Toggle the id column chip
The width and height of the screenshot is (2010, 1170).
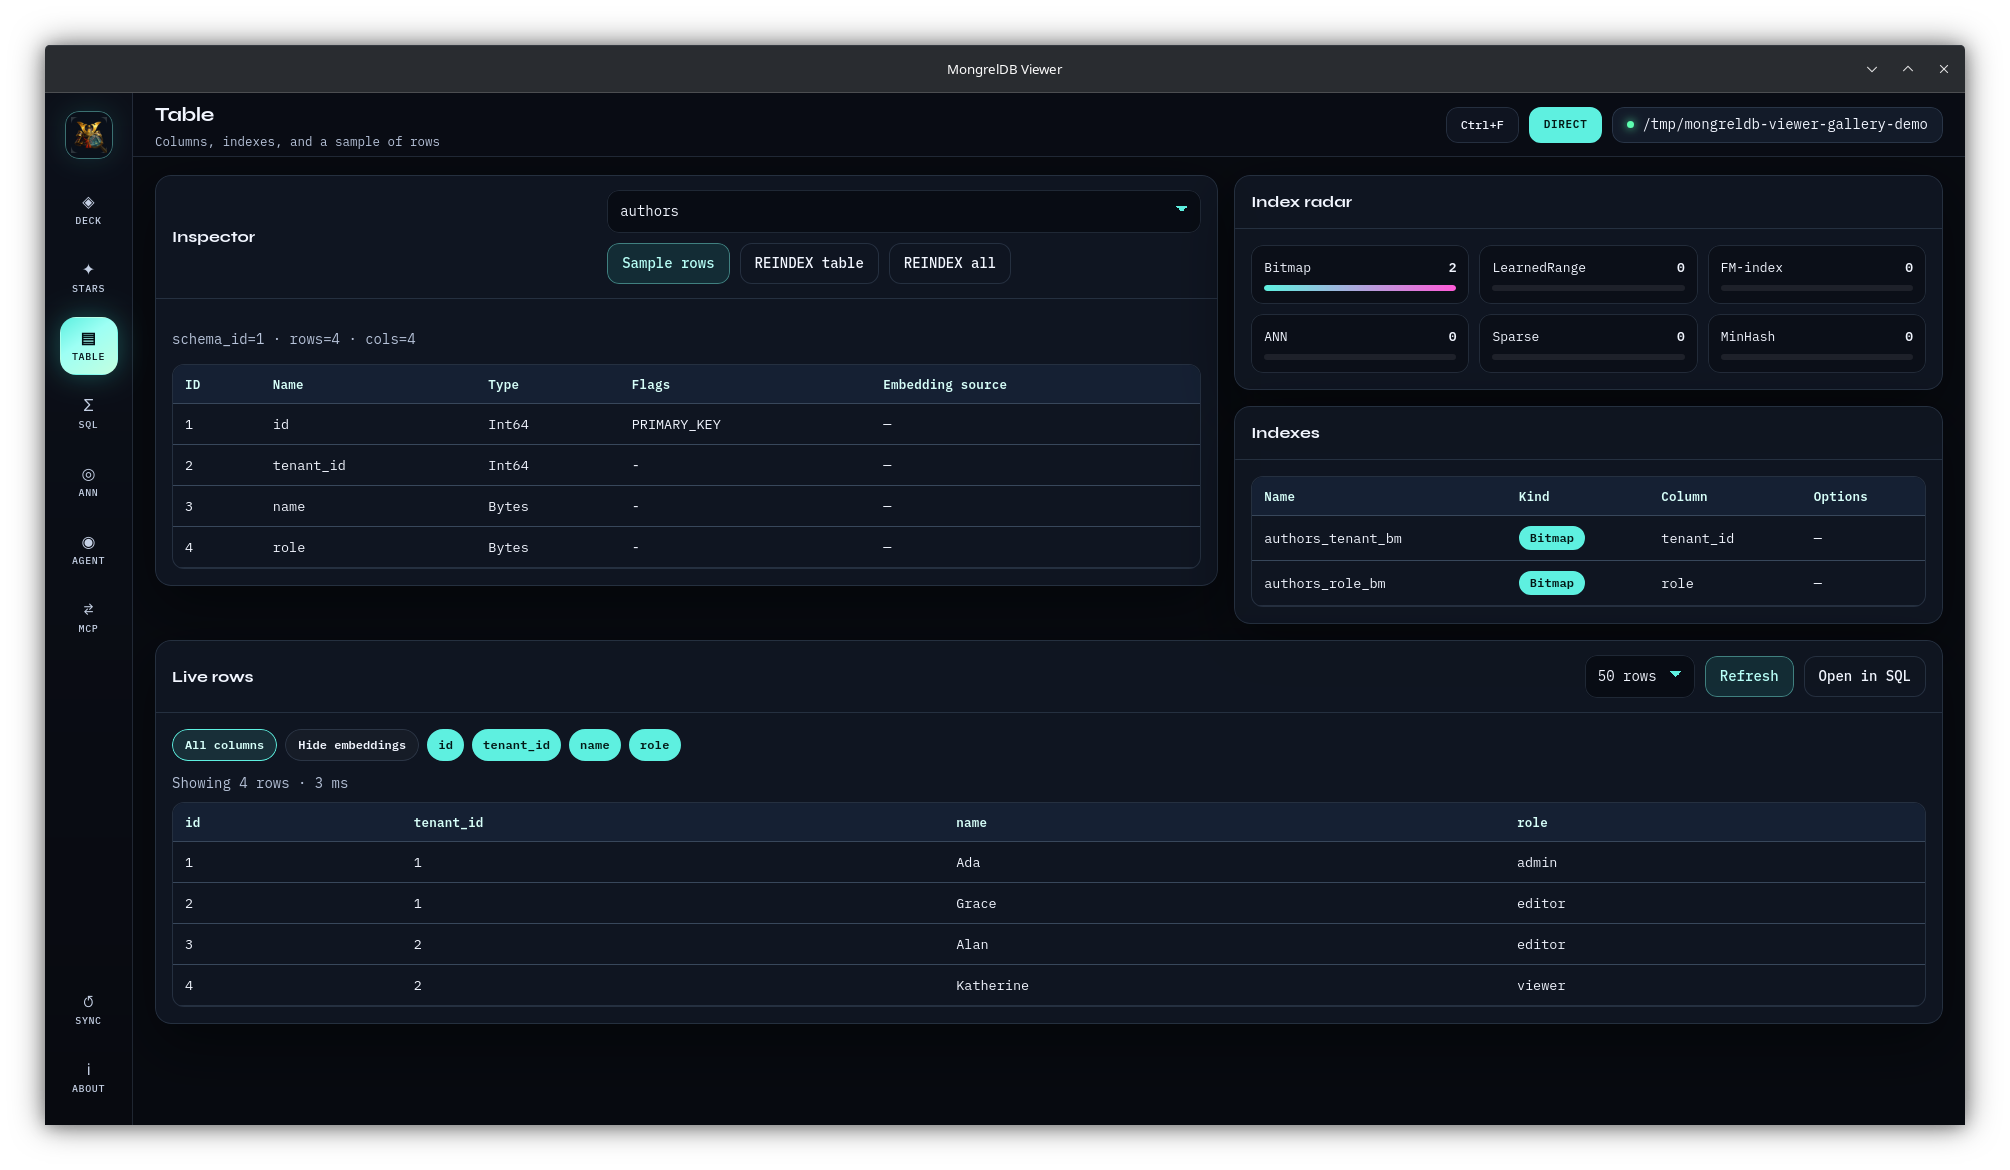445,745
